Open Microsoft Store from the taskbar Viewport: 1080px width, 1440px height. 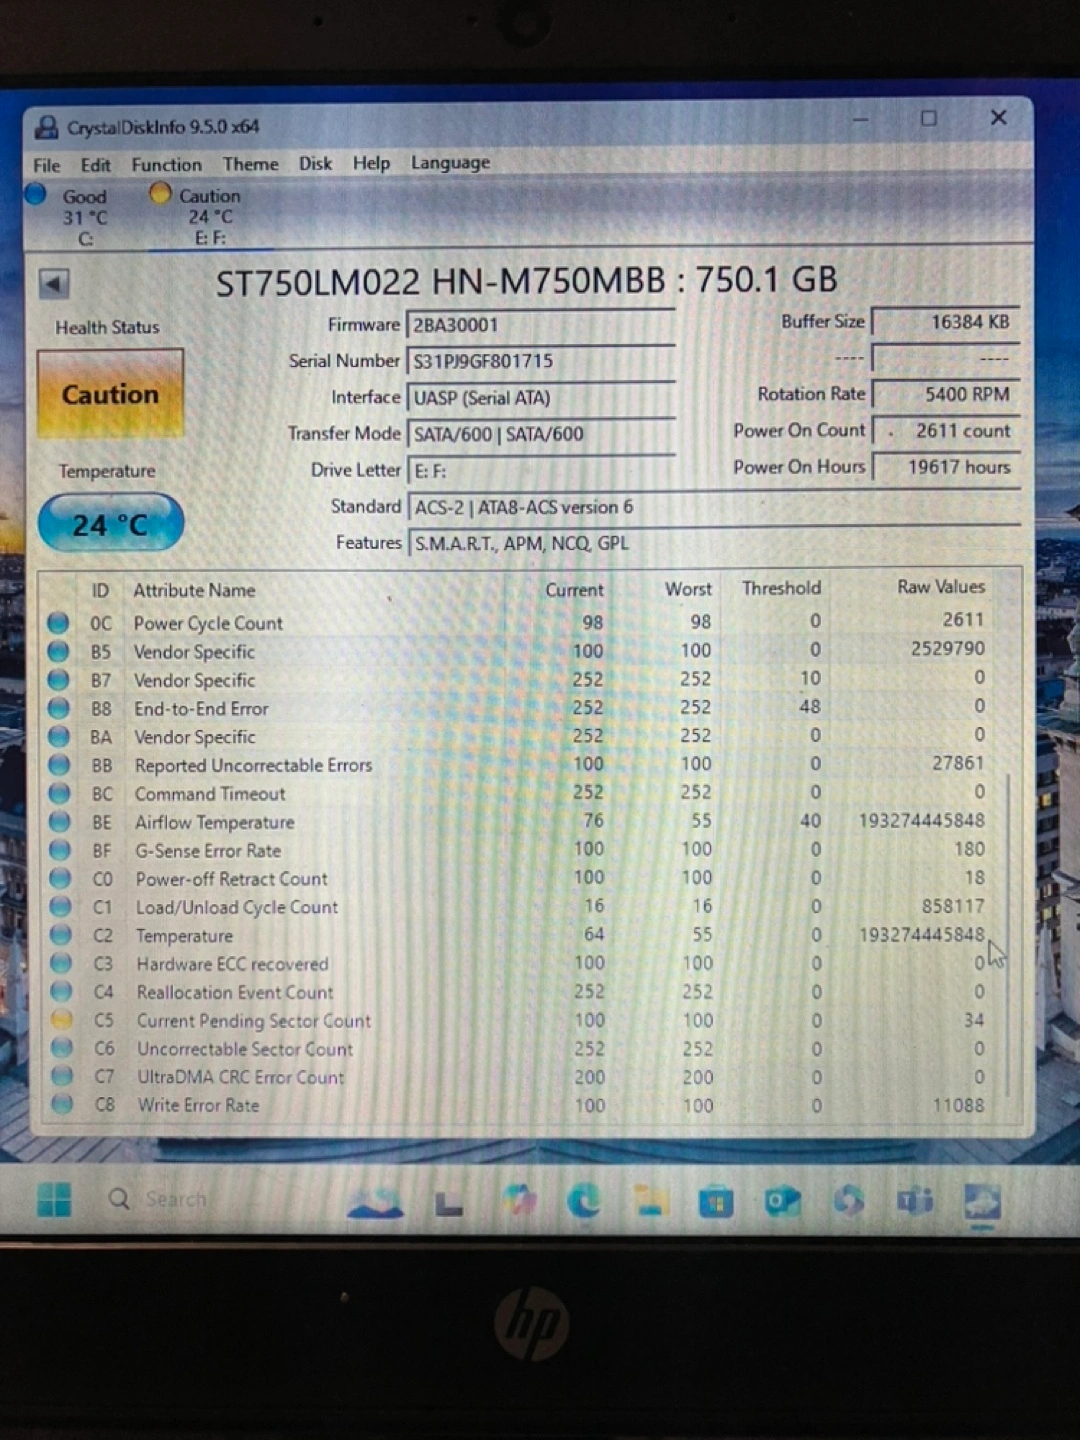click(716, 1201)
